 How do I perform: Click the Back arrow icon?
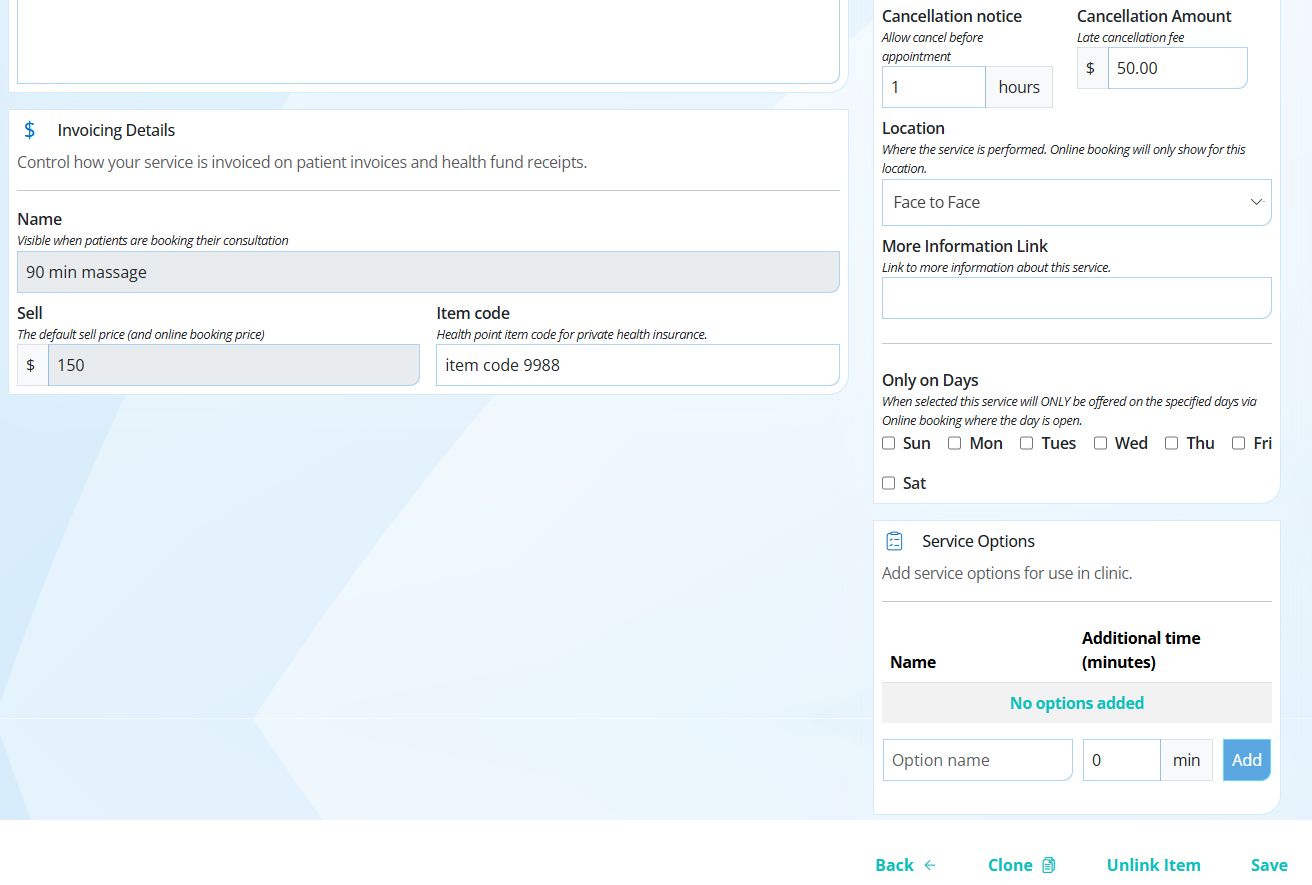[930, 865]
